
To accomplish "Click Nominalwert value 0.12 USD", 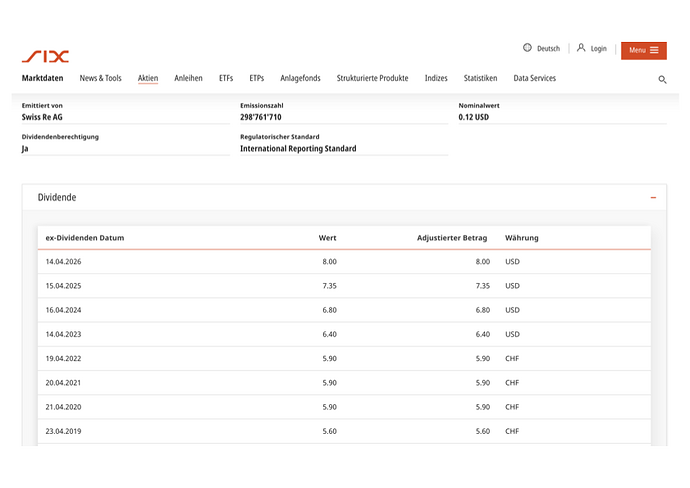I will pos(473,117).
